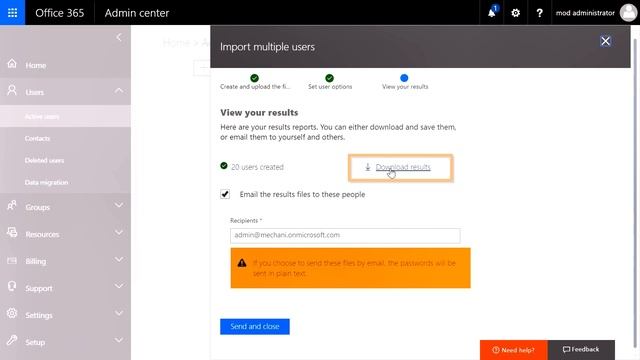Click the Users person icon in sidebar
640x360 pixels.
coord(12,91)
